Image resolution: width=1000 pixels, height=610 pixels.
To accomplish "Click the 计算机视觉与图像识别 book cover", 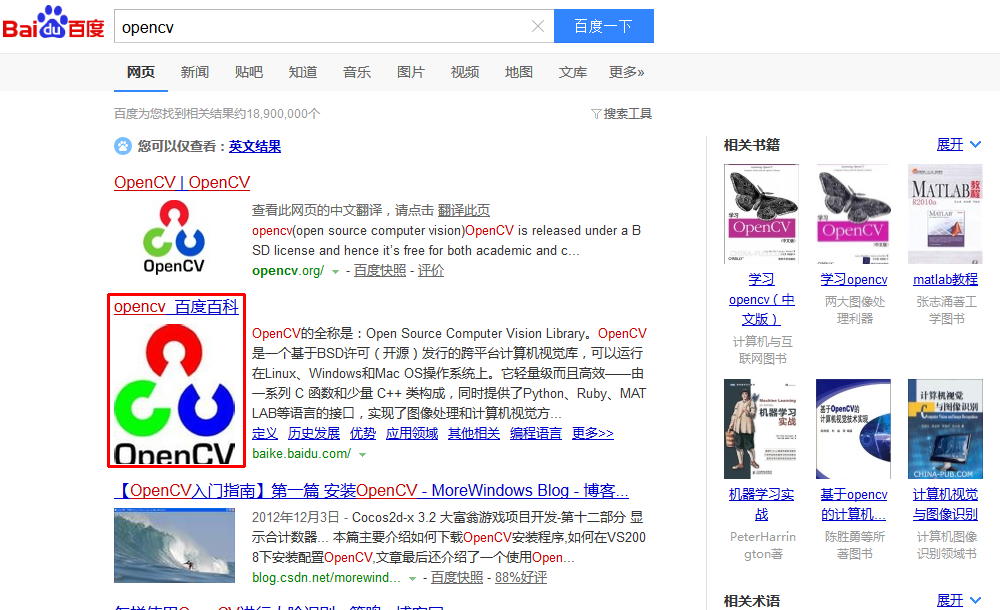I will 945,429.
